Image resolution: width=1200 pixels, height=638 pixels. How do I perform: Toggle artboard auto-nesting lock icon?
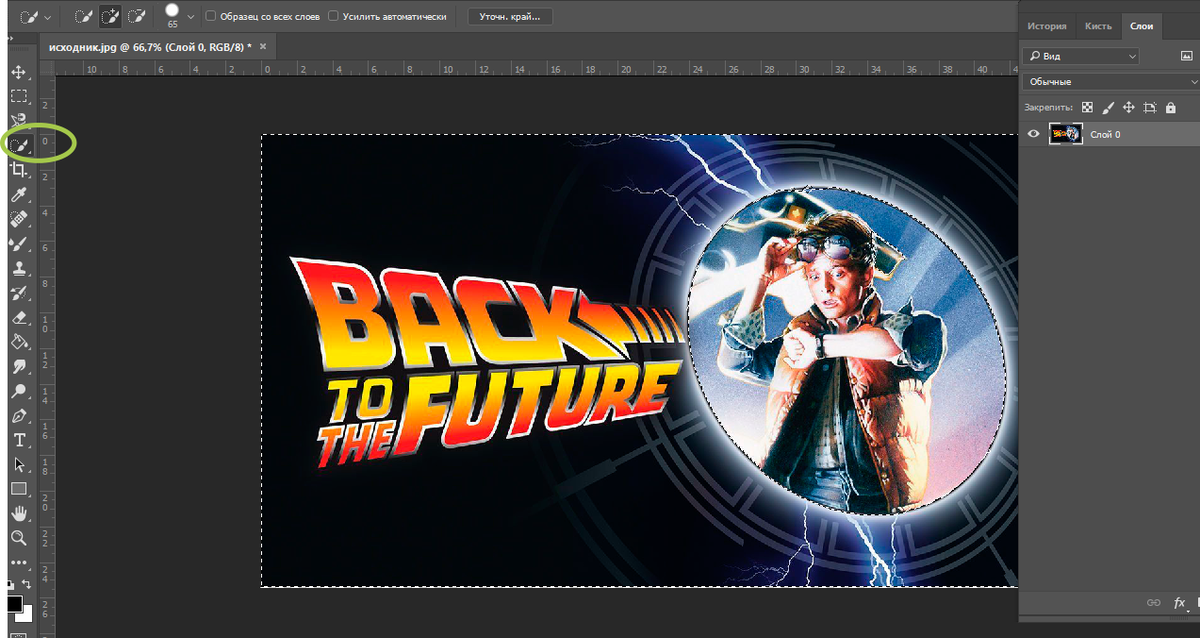(x=1150, y=107)
